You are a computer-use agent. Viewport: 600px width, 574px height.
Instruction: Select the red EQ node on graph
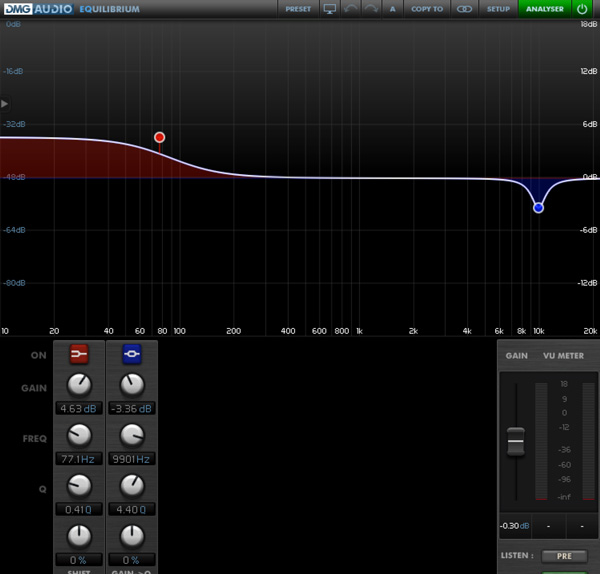[x=159, y=137]
